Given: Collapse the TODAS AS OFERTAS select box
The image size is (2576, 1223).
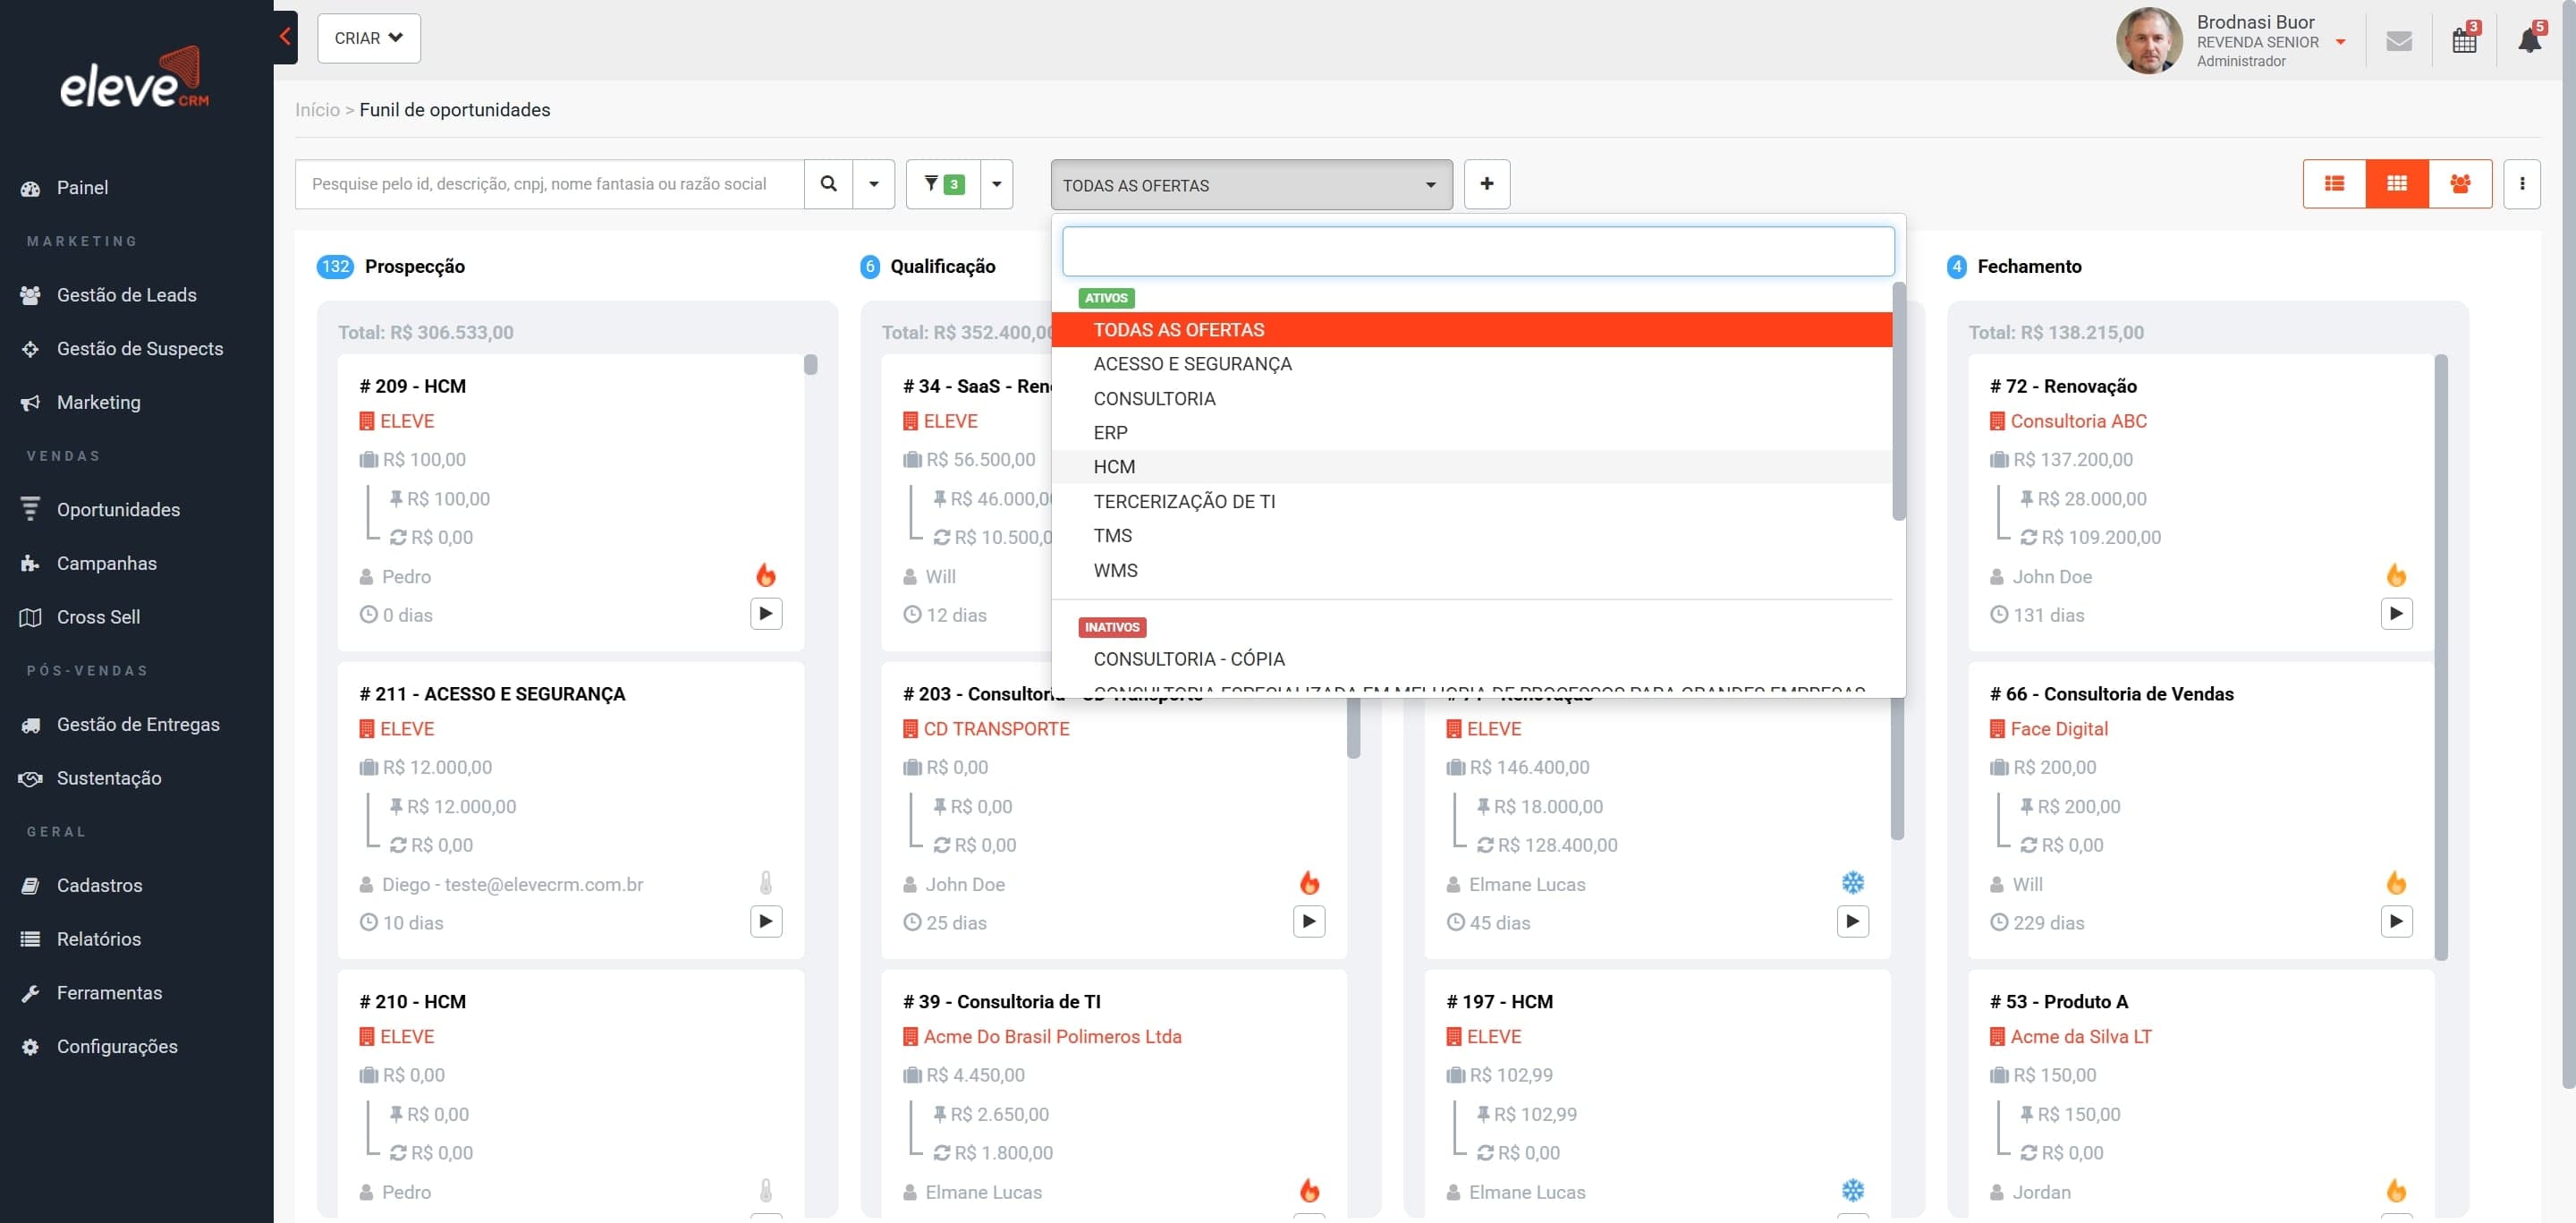Looking at the screenshot, I should (x=1251, y=185).
